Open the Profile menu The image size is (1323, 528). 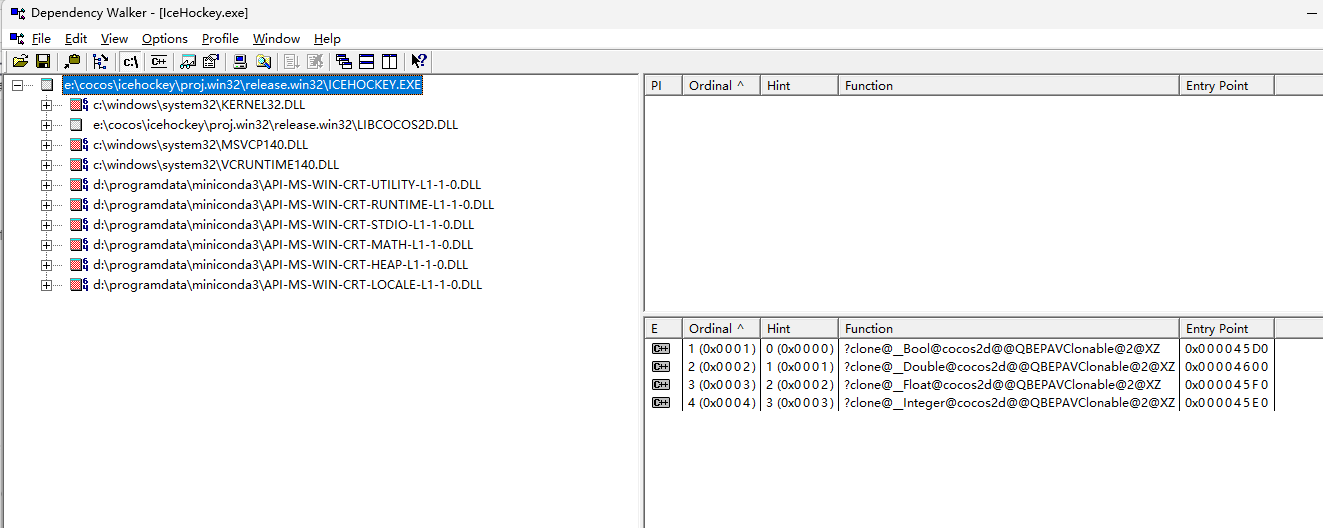220,38
